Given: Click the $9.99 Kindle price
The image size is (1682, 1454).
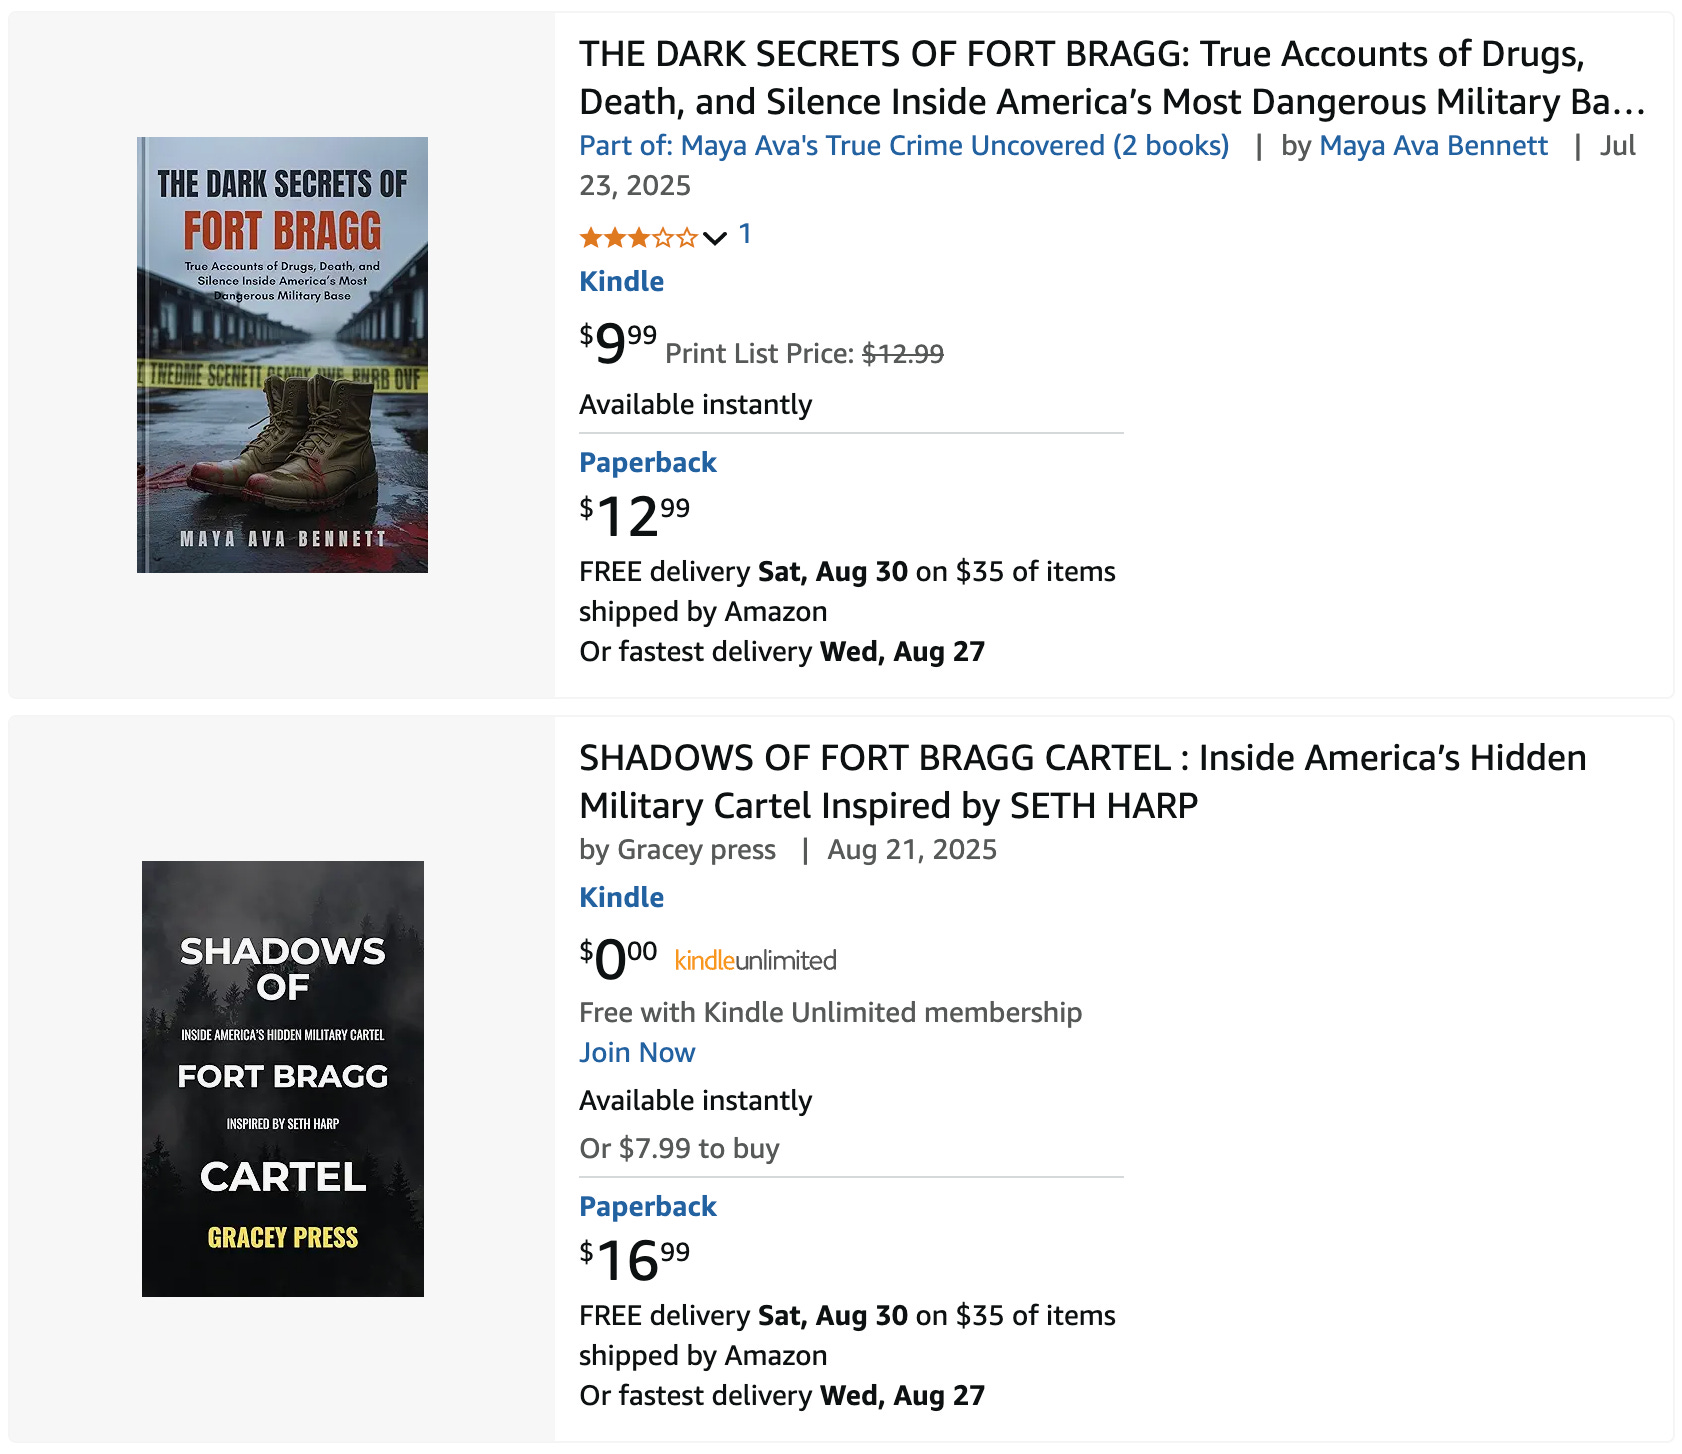Looking at the screenshot, I should 618,343.
